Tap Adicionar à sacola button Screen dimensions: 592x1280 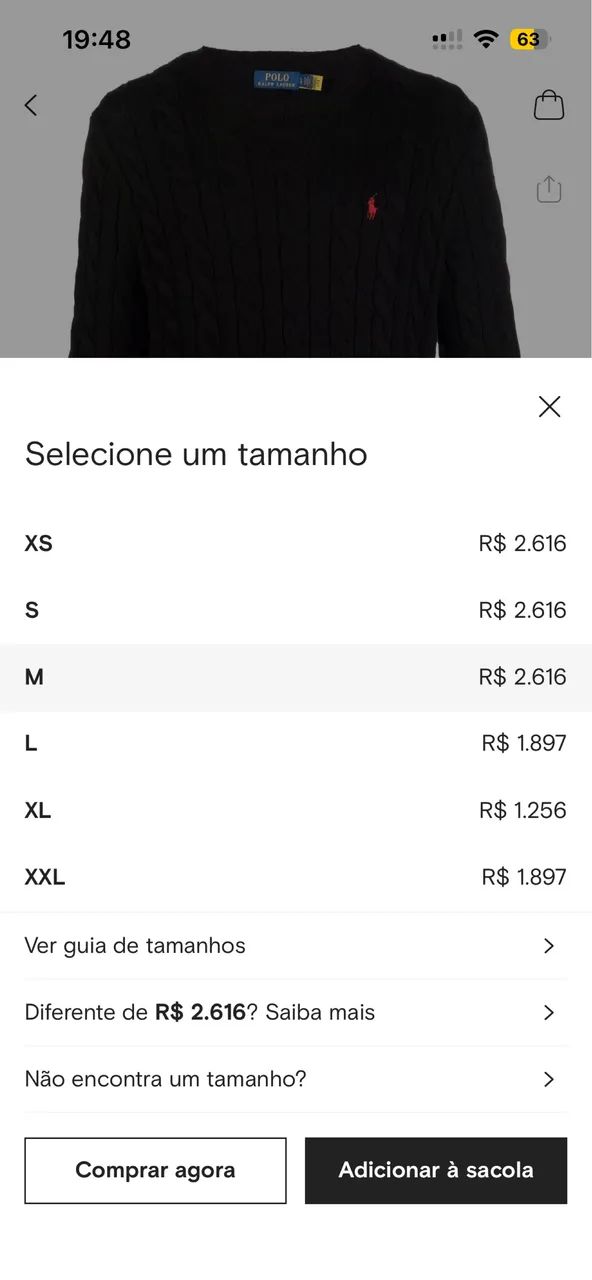[x=436, y=1170]
